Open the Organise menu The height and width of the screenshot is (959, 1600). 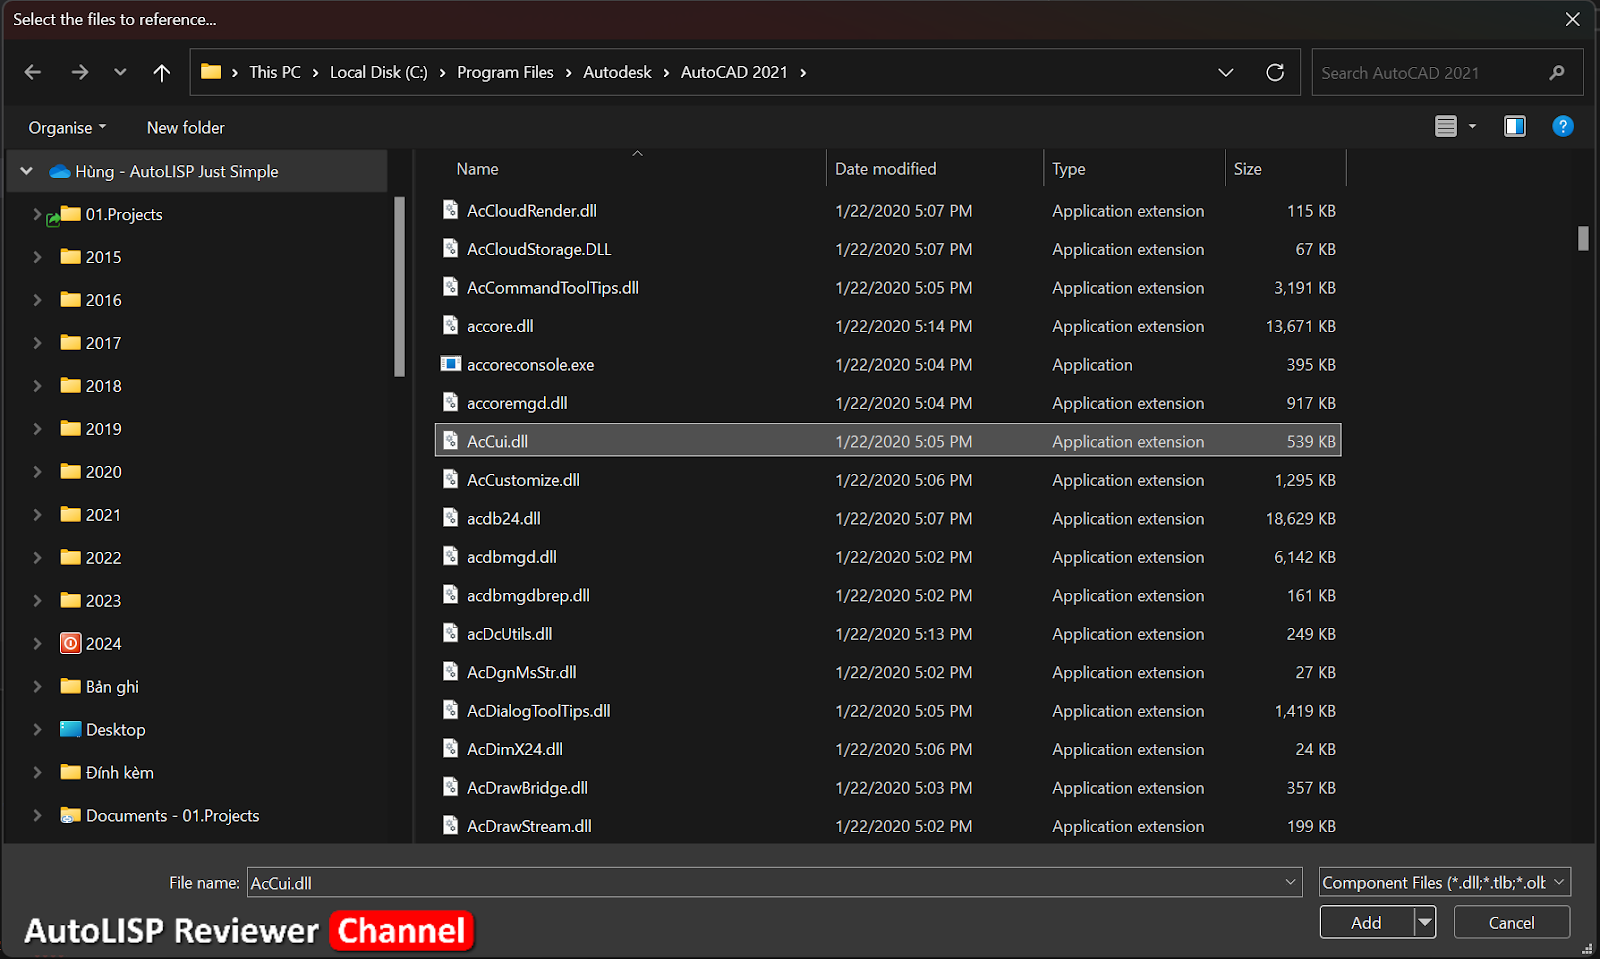point(67,127)
